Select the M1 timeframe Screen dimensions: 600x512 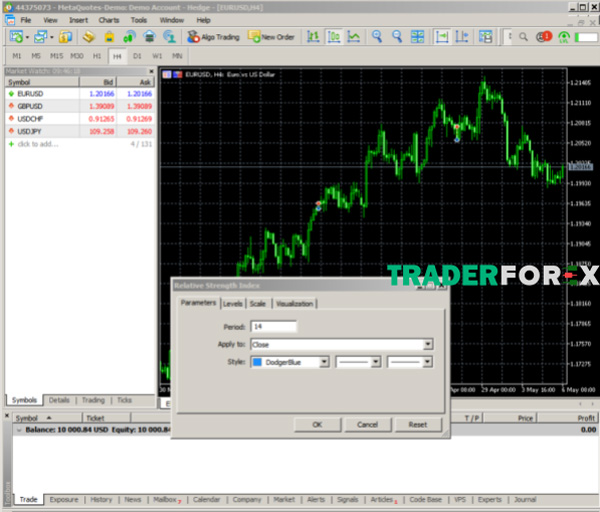pos(16,56)
